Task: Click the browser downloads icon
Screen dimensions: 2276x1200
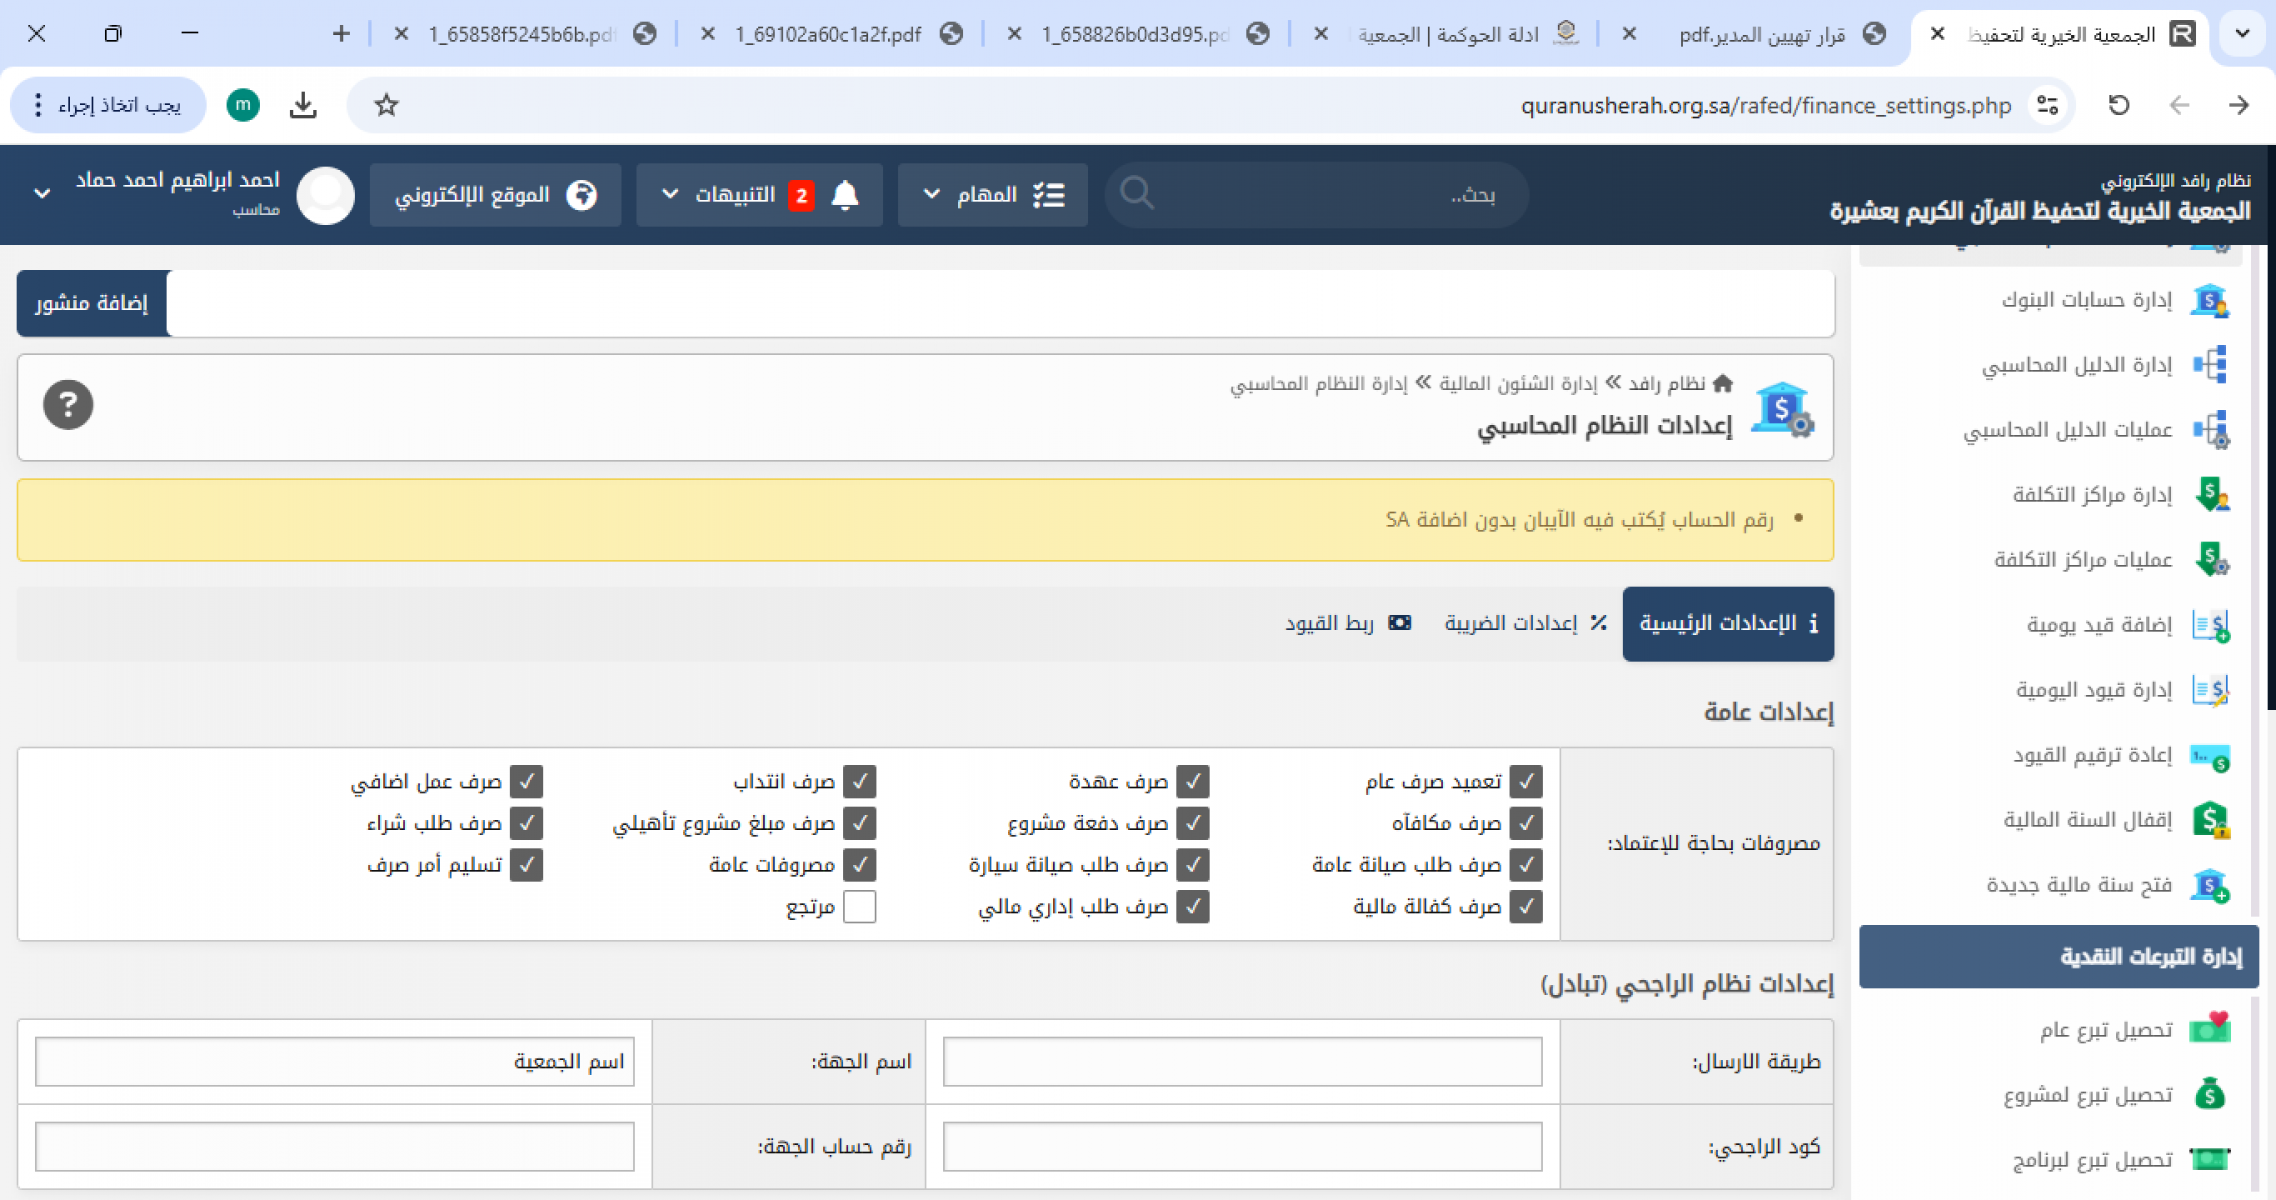Action: click(303, 105)
